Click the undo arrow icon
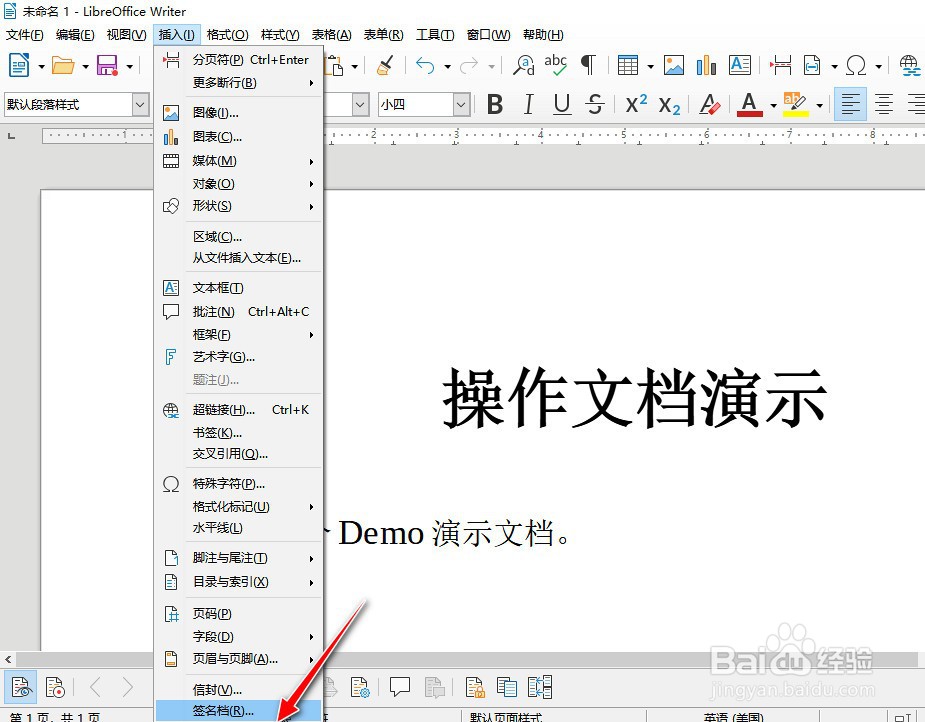This screenshot has width=925, height=722. [x=426, y=65]
